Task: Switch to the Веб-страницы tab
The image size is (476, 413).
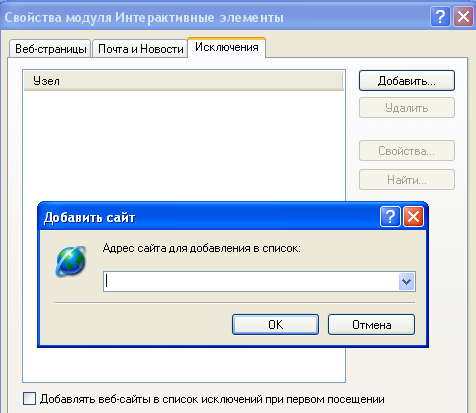Action: tap(50, 49)
